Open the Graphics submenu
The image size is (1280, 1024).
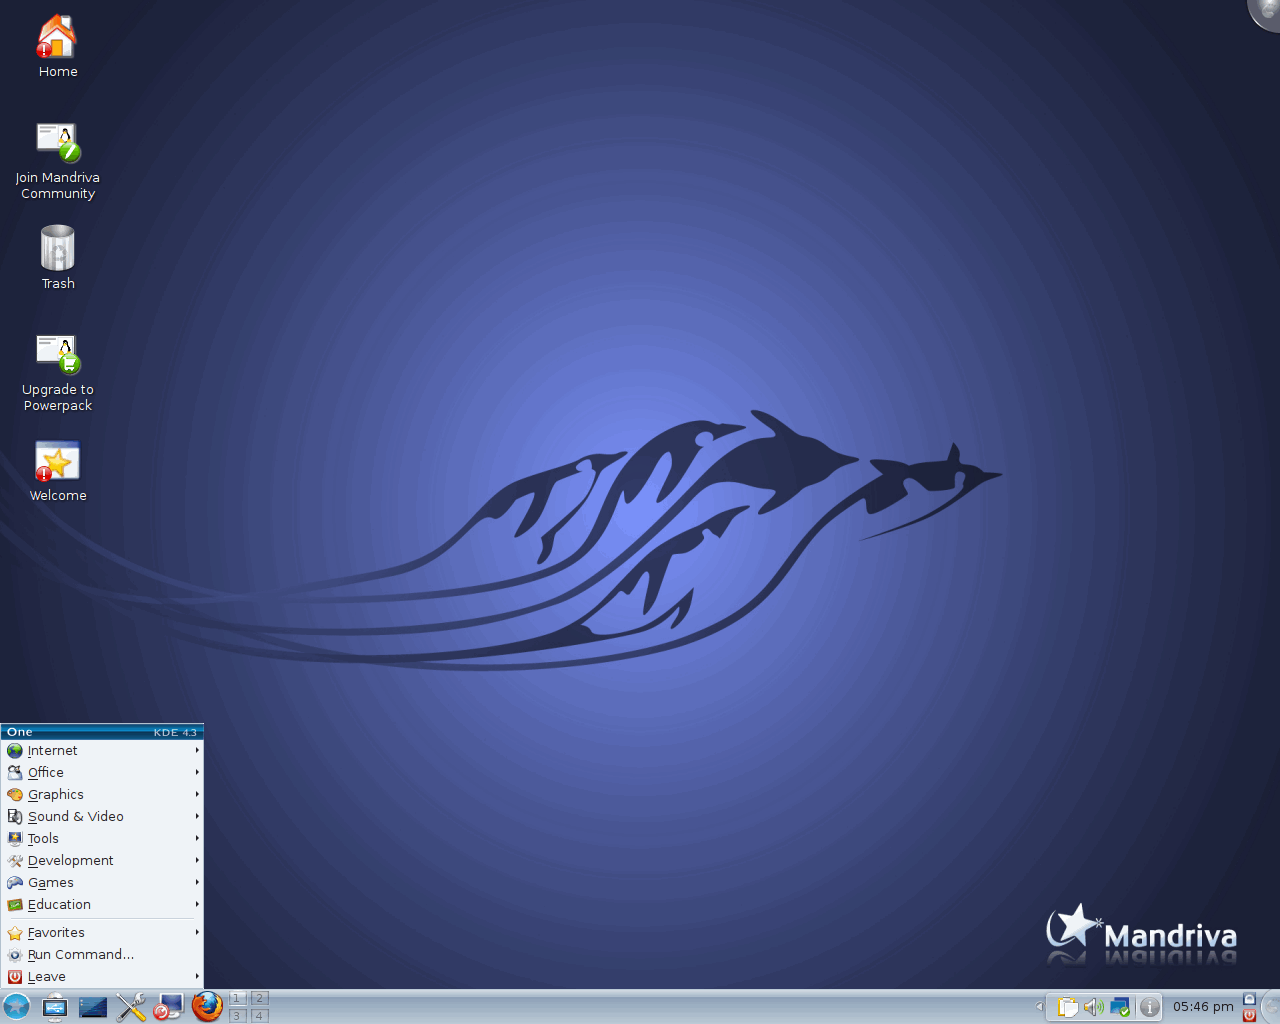(102, 795)
